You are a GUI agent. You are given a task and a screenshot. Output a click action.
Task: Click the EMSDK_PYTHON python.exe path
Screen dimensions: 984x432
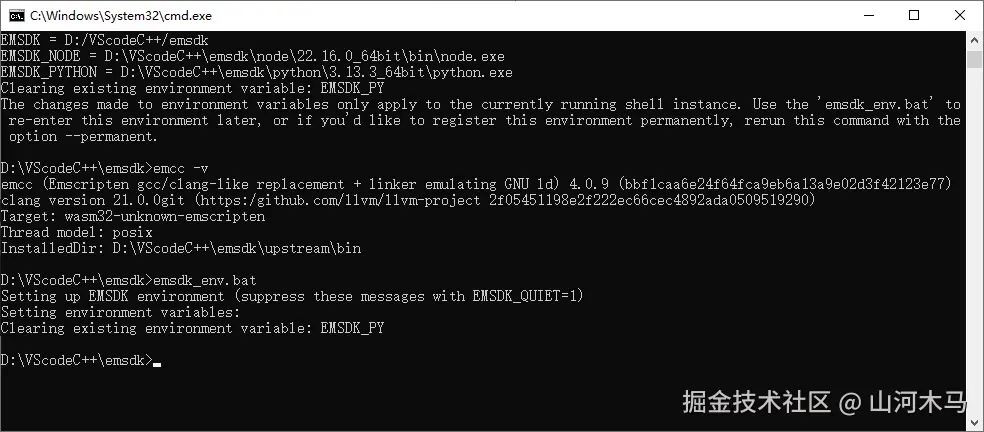(317, 73)
